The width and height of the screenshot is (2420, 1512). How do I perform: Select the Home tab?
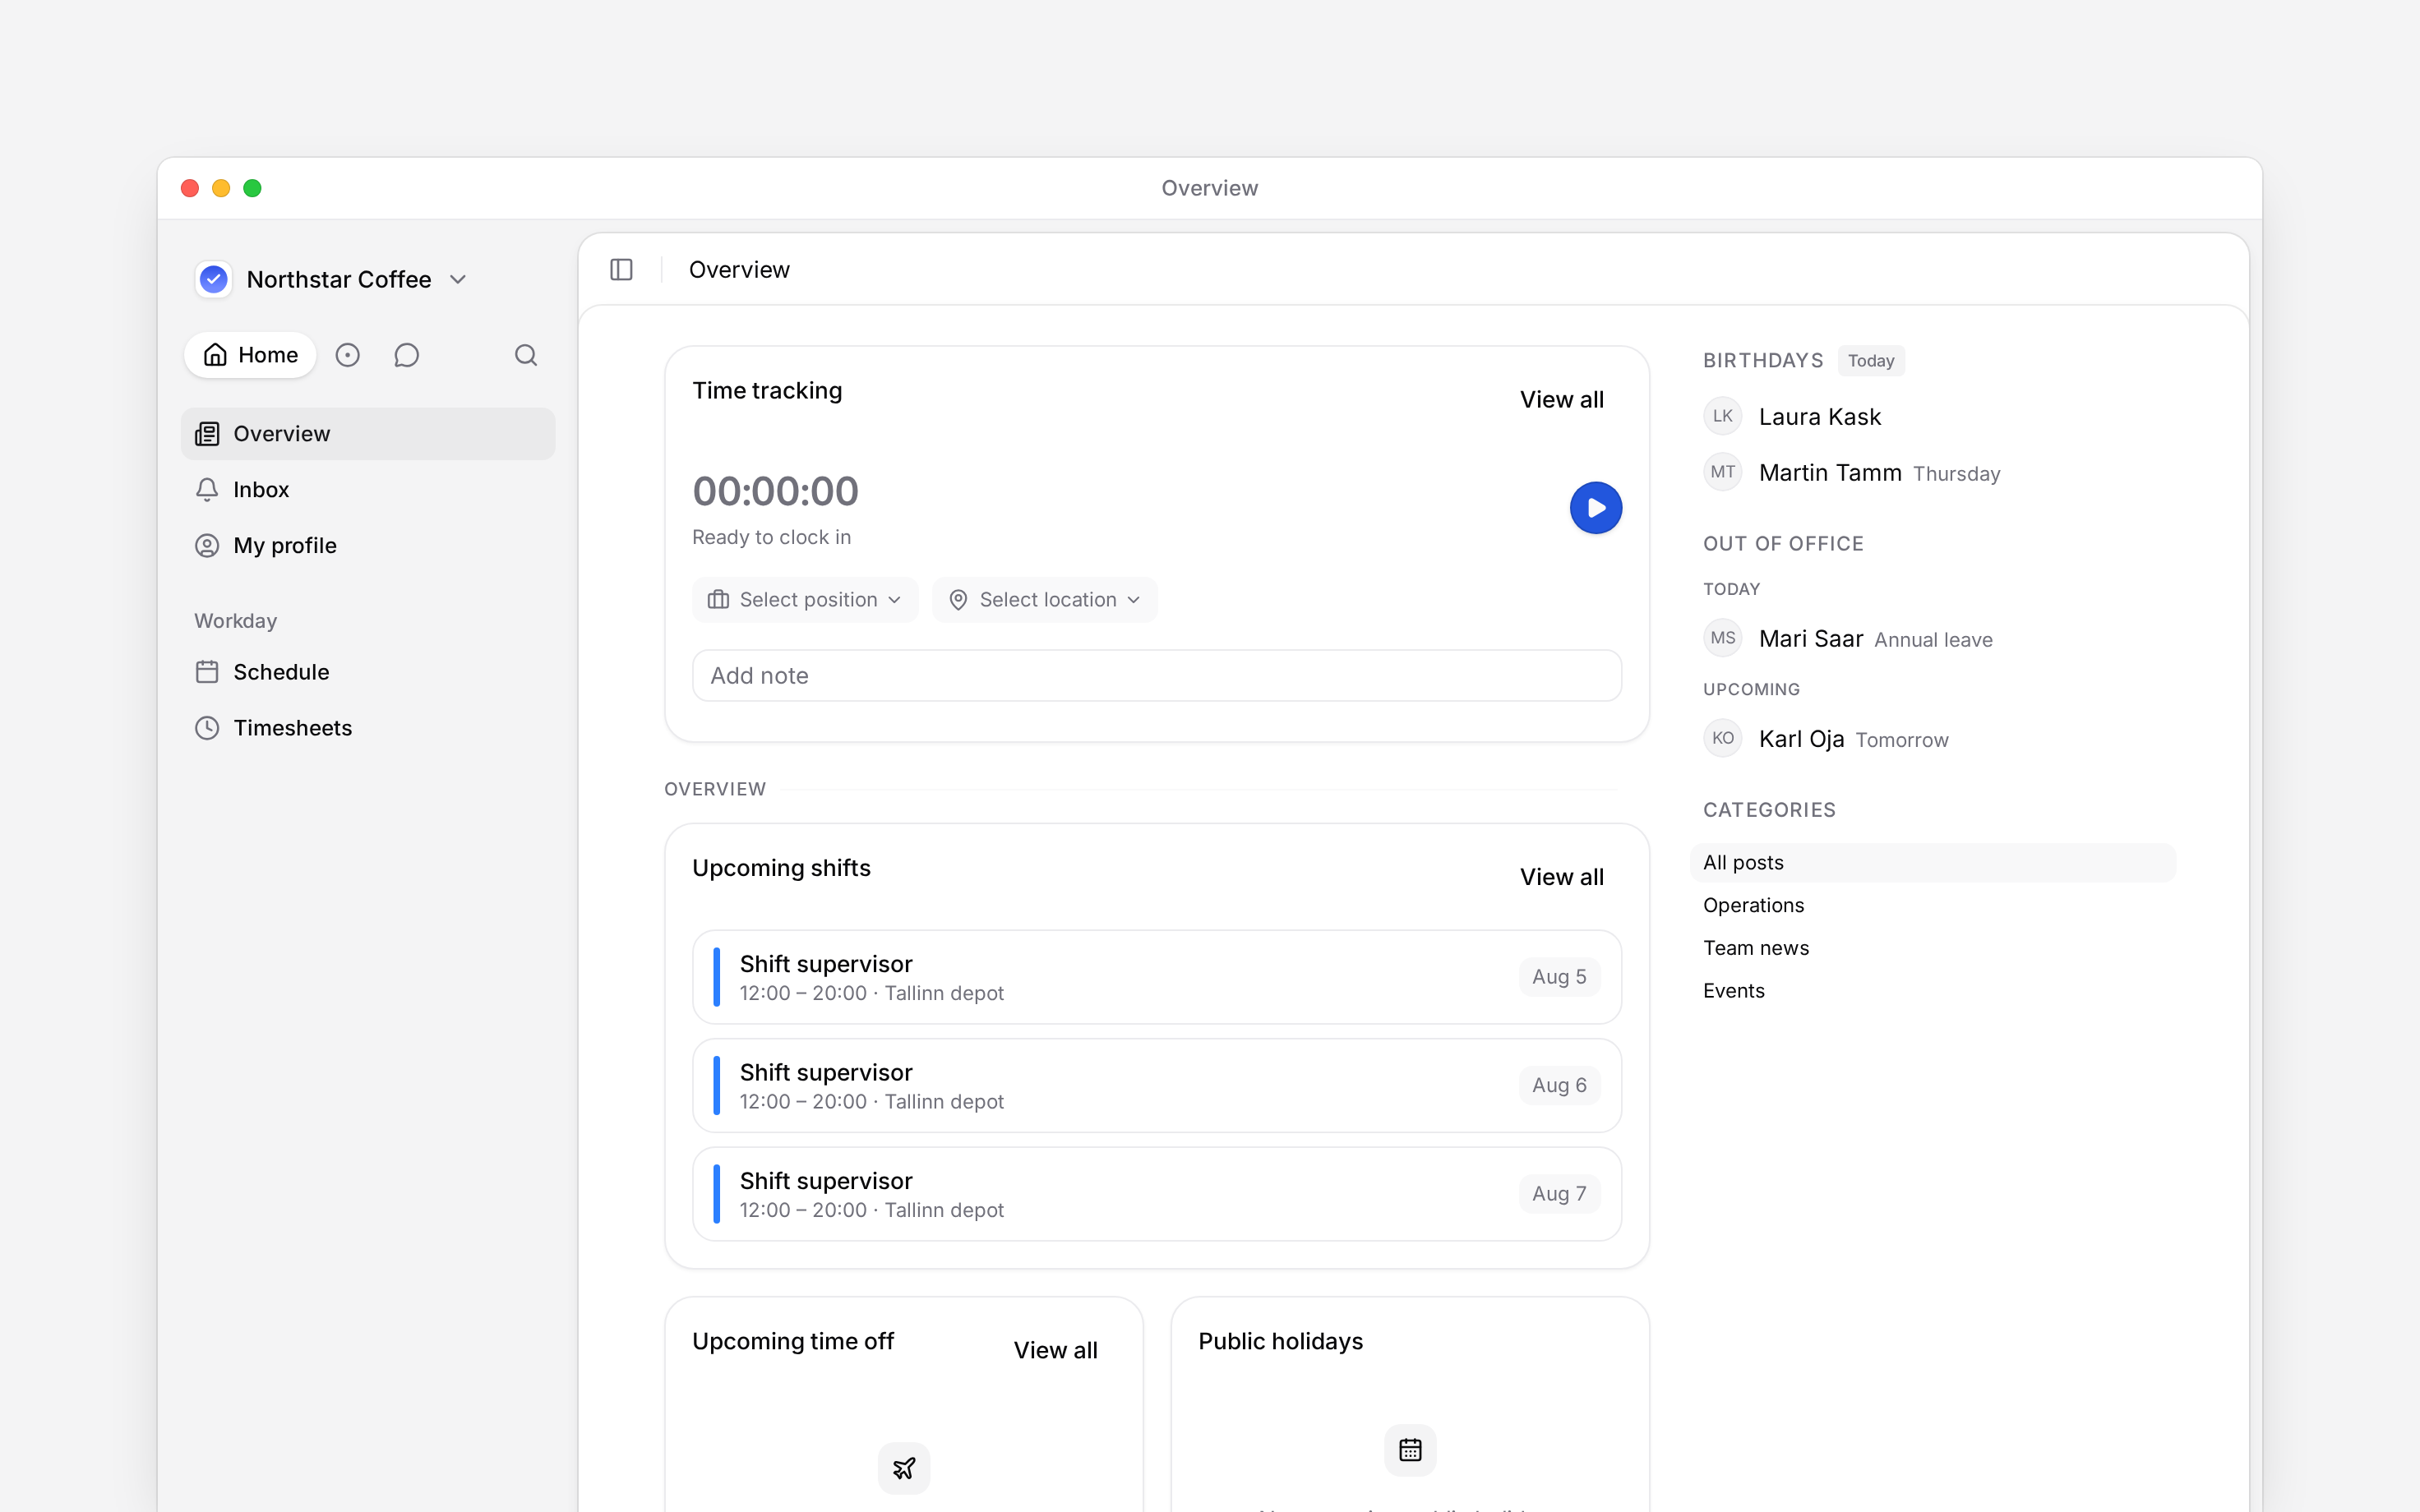(250, 355)
